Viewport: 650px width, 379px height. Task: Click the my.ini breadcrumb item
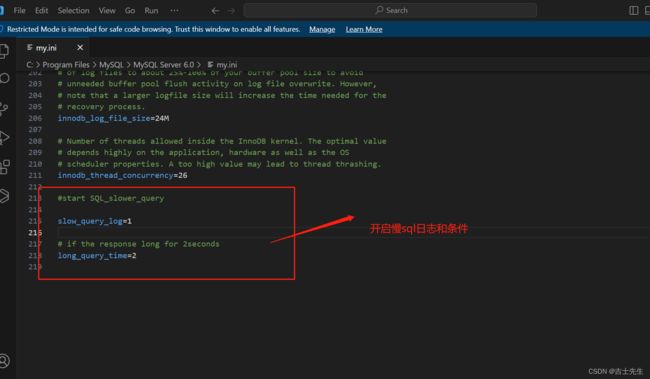click(x=223, y=65)
